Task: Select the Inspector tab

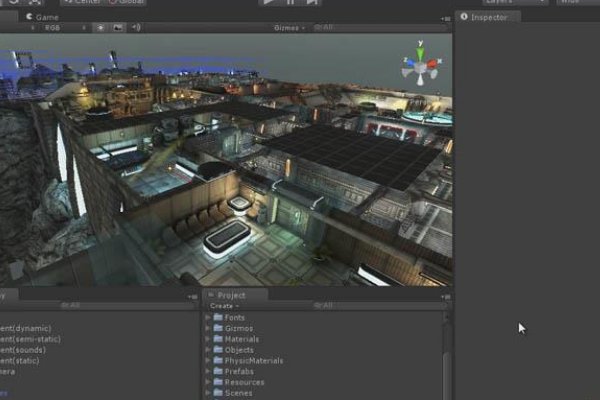Action: tap(489, 17)
